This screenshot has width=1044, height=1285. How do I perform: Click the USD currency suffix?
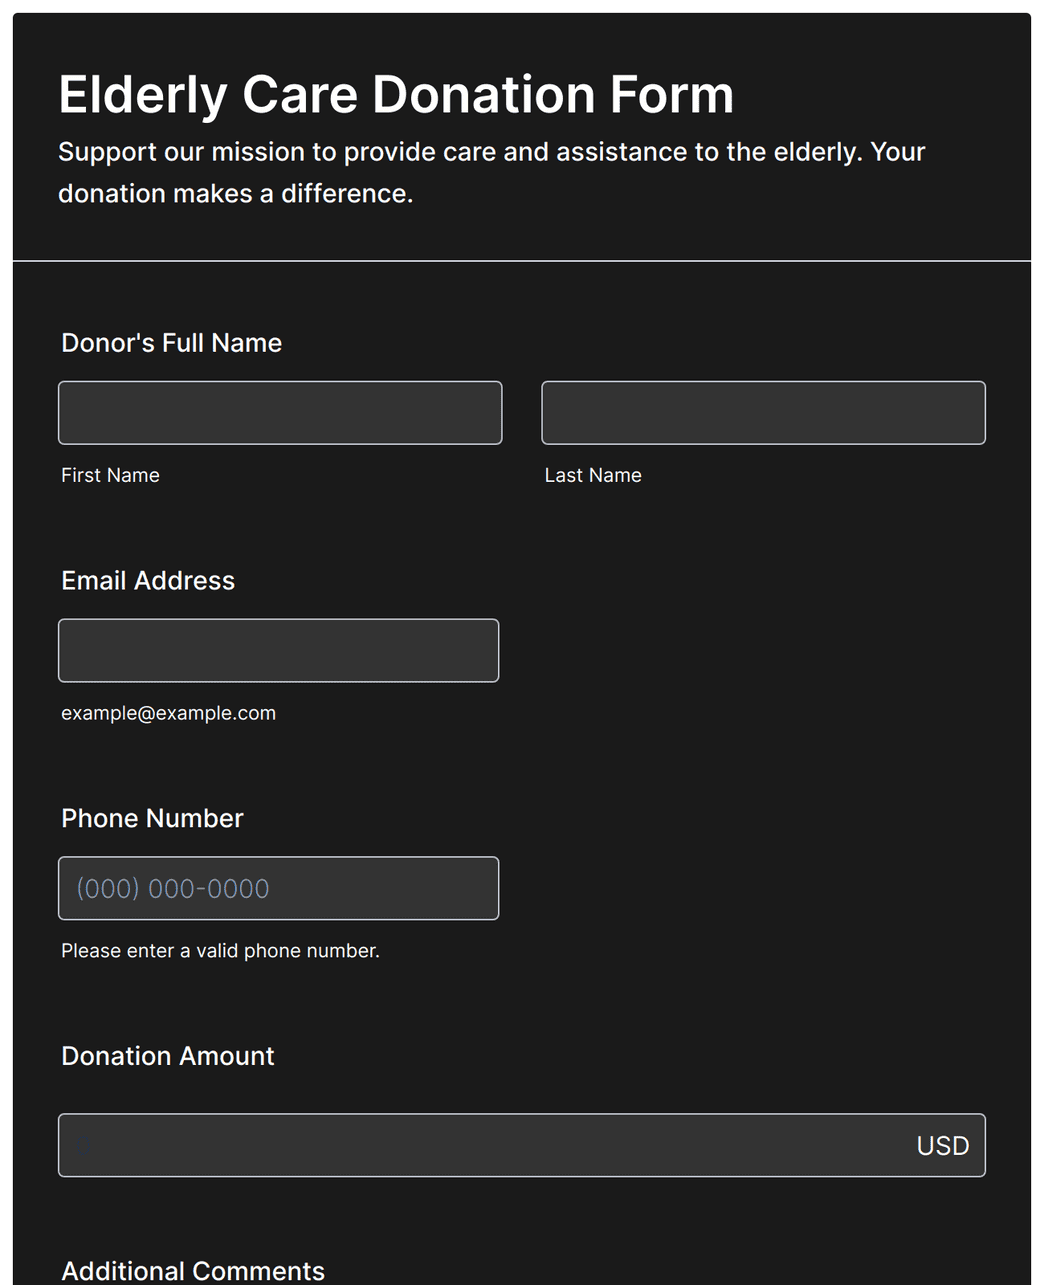tap(943, 1146)
